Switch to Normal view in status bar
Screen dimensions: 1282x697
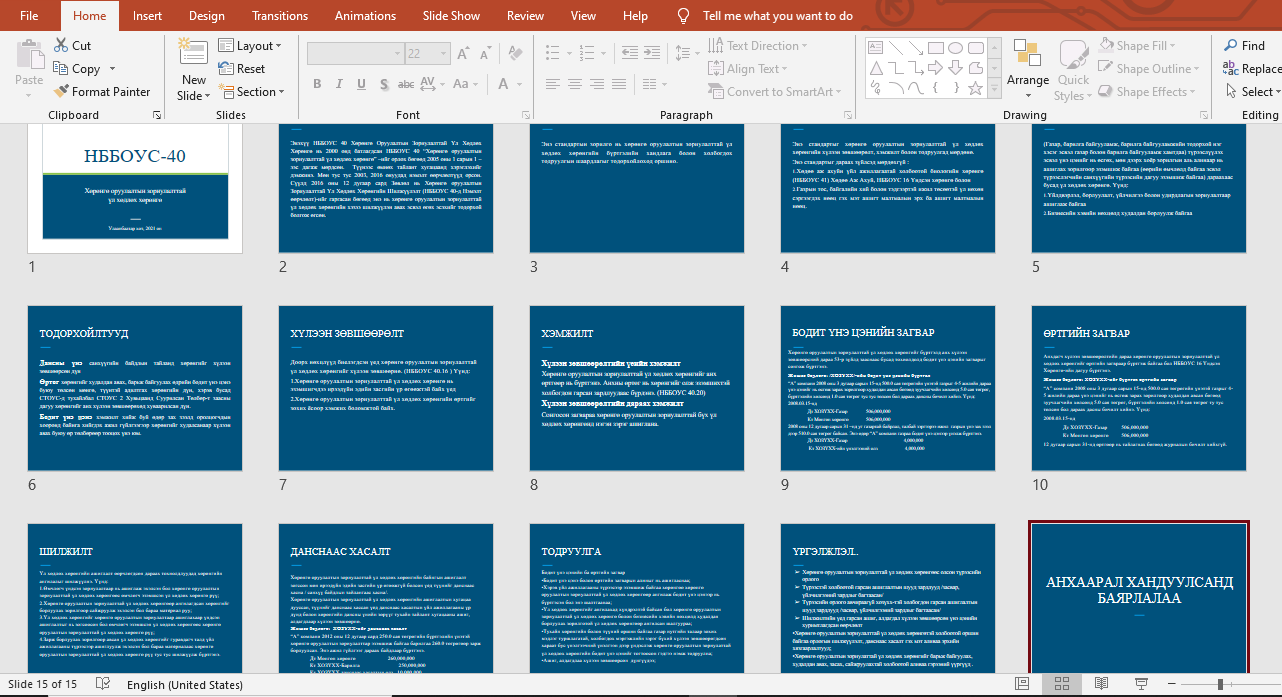click(x=1025, y=684)
